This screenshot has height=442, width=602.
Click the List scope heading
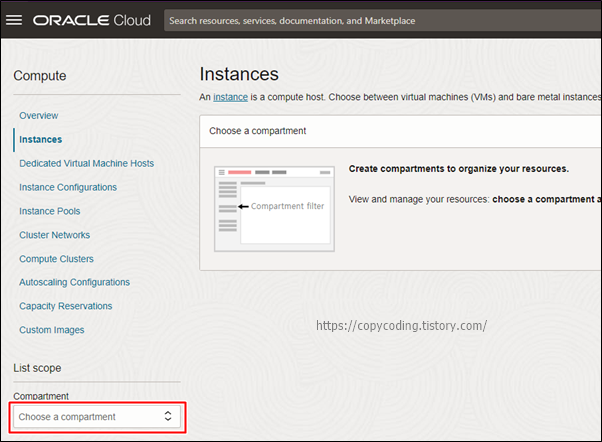coord(37,368)
